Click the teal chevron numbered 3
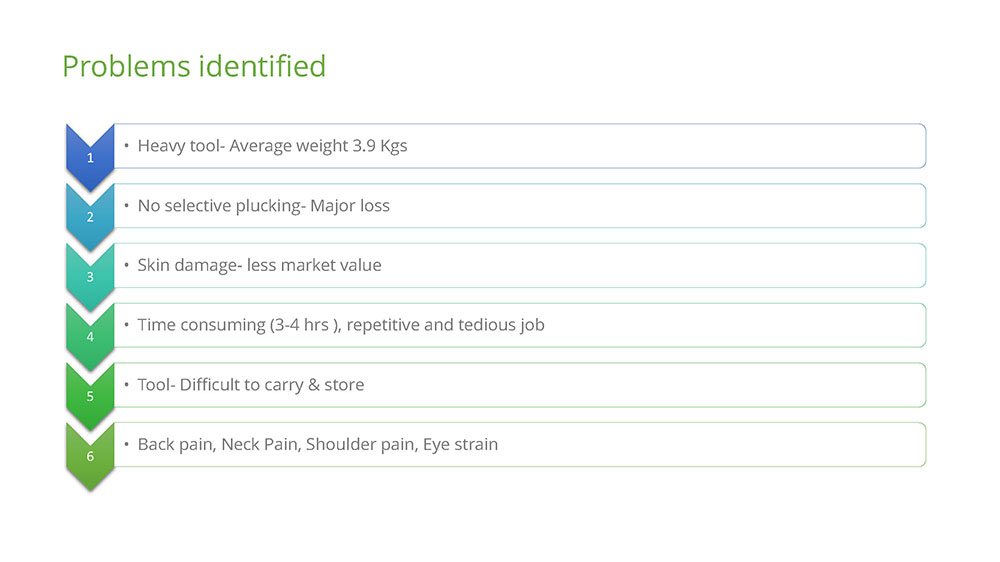Viewport: 1000px width, 562px height. (90, 276)
